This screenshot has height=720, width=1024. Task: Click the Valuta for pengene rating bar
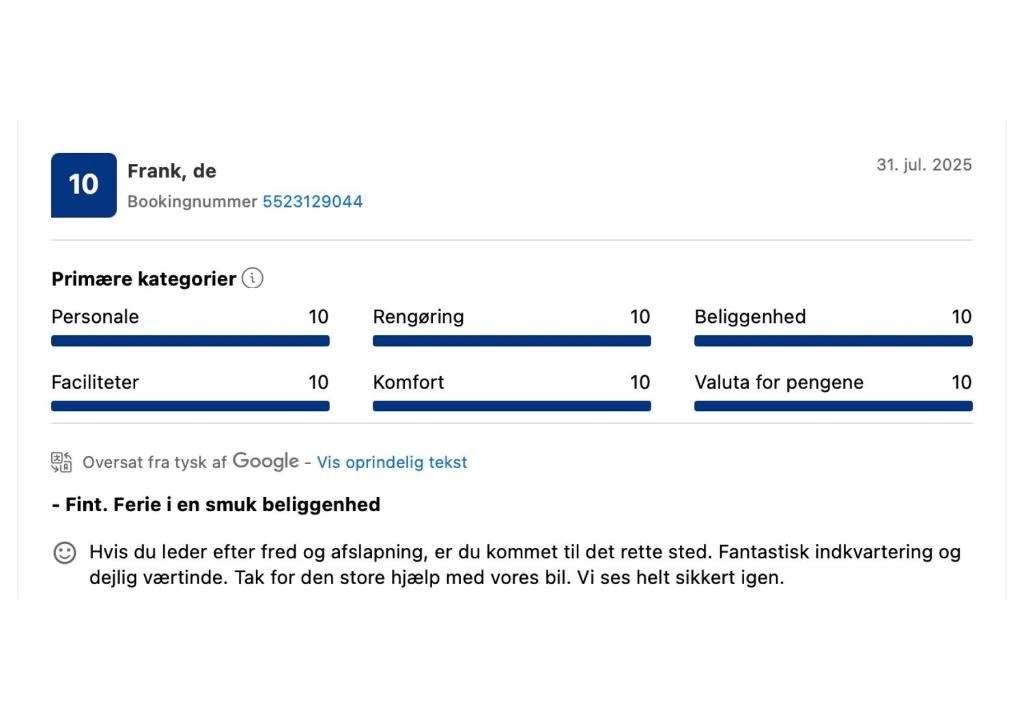pos(833,406)
